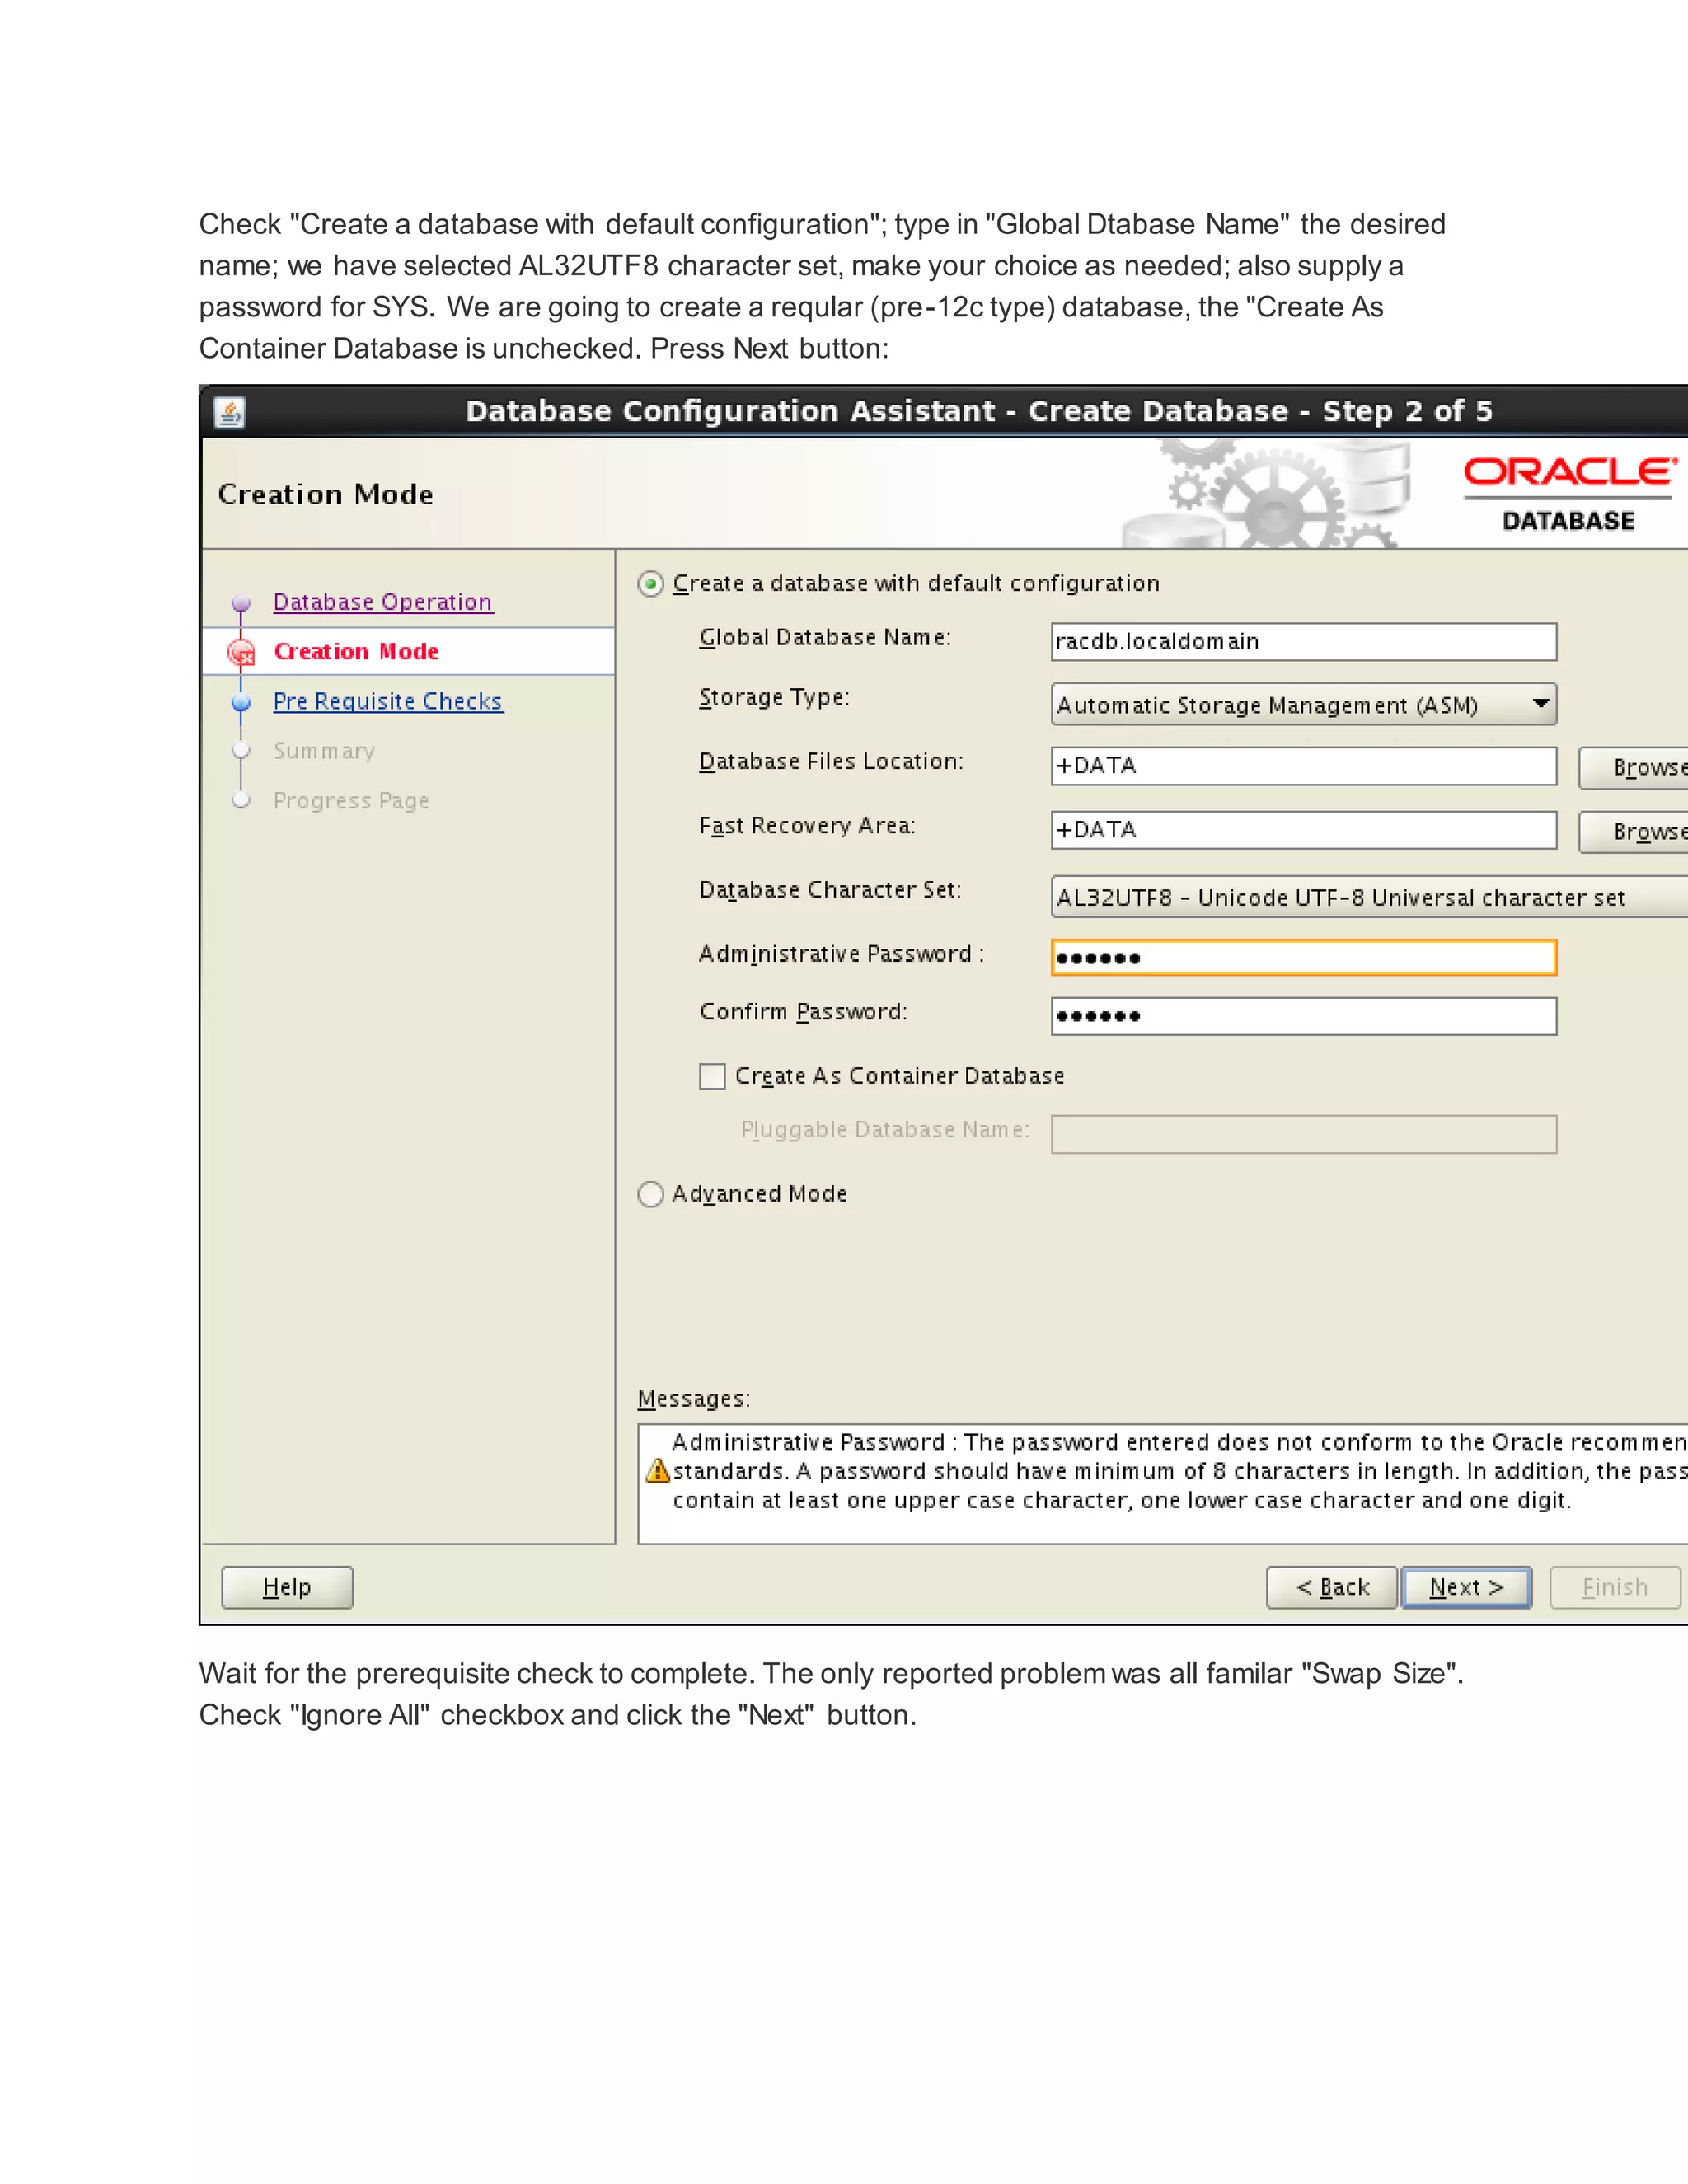Image resolution: width=1688 pixels, height=2184 pixels.
Task: Click the Pre Requisite Checks step bullet
Action: click(241, 702)
